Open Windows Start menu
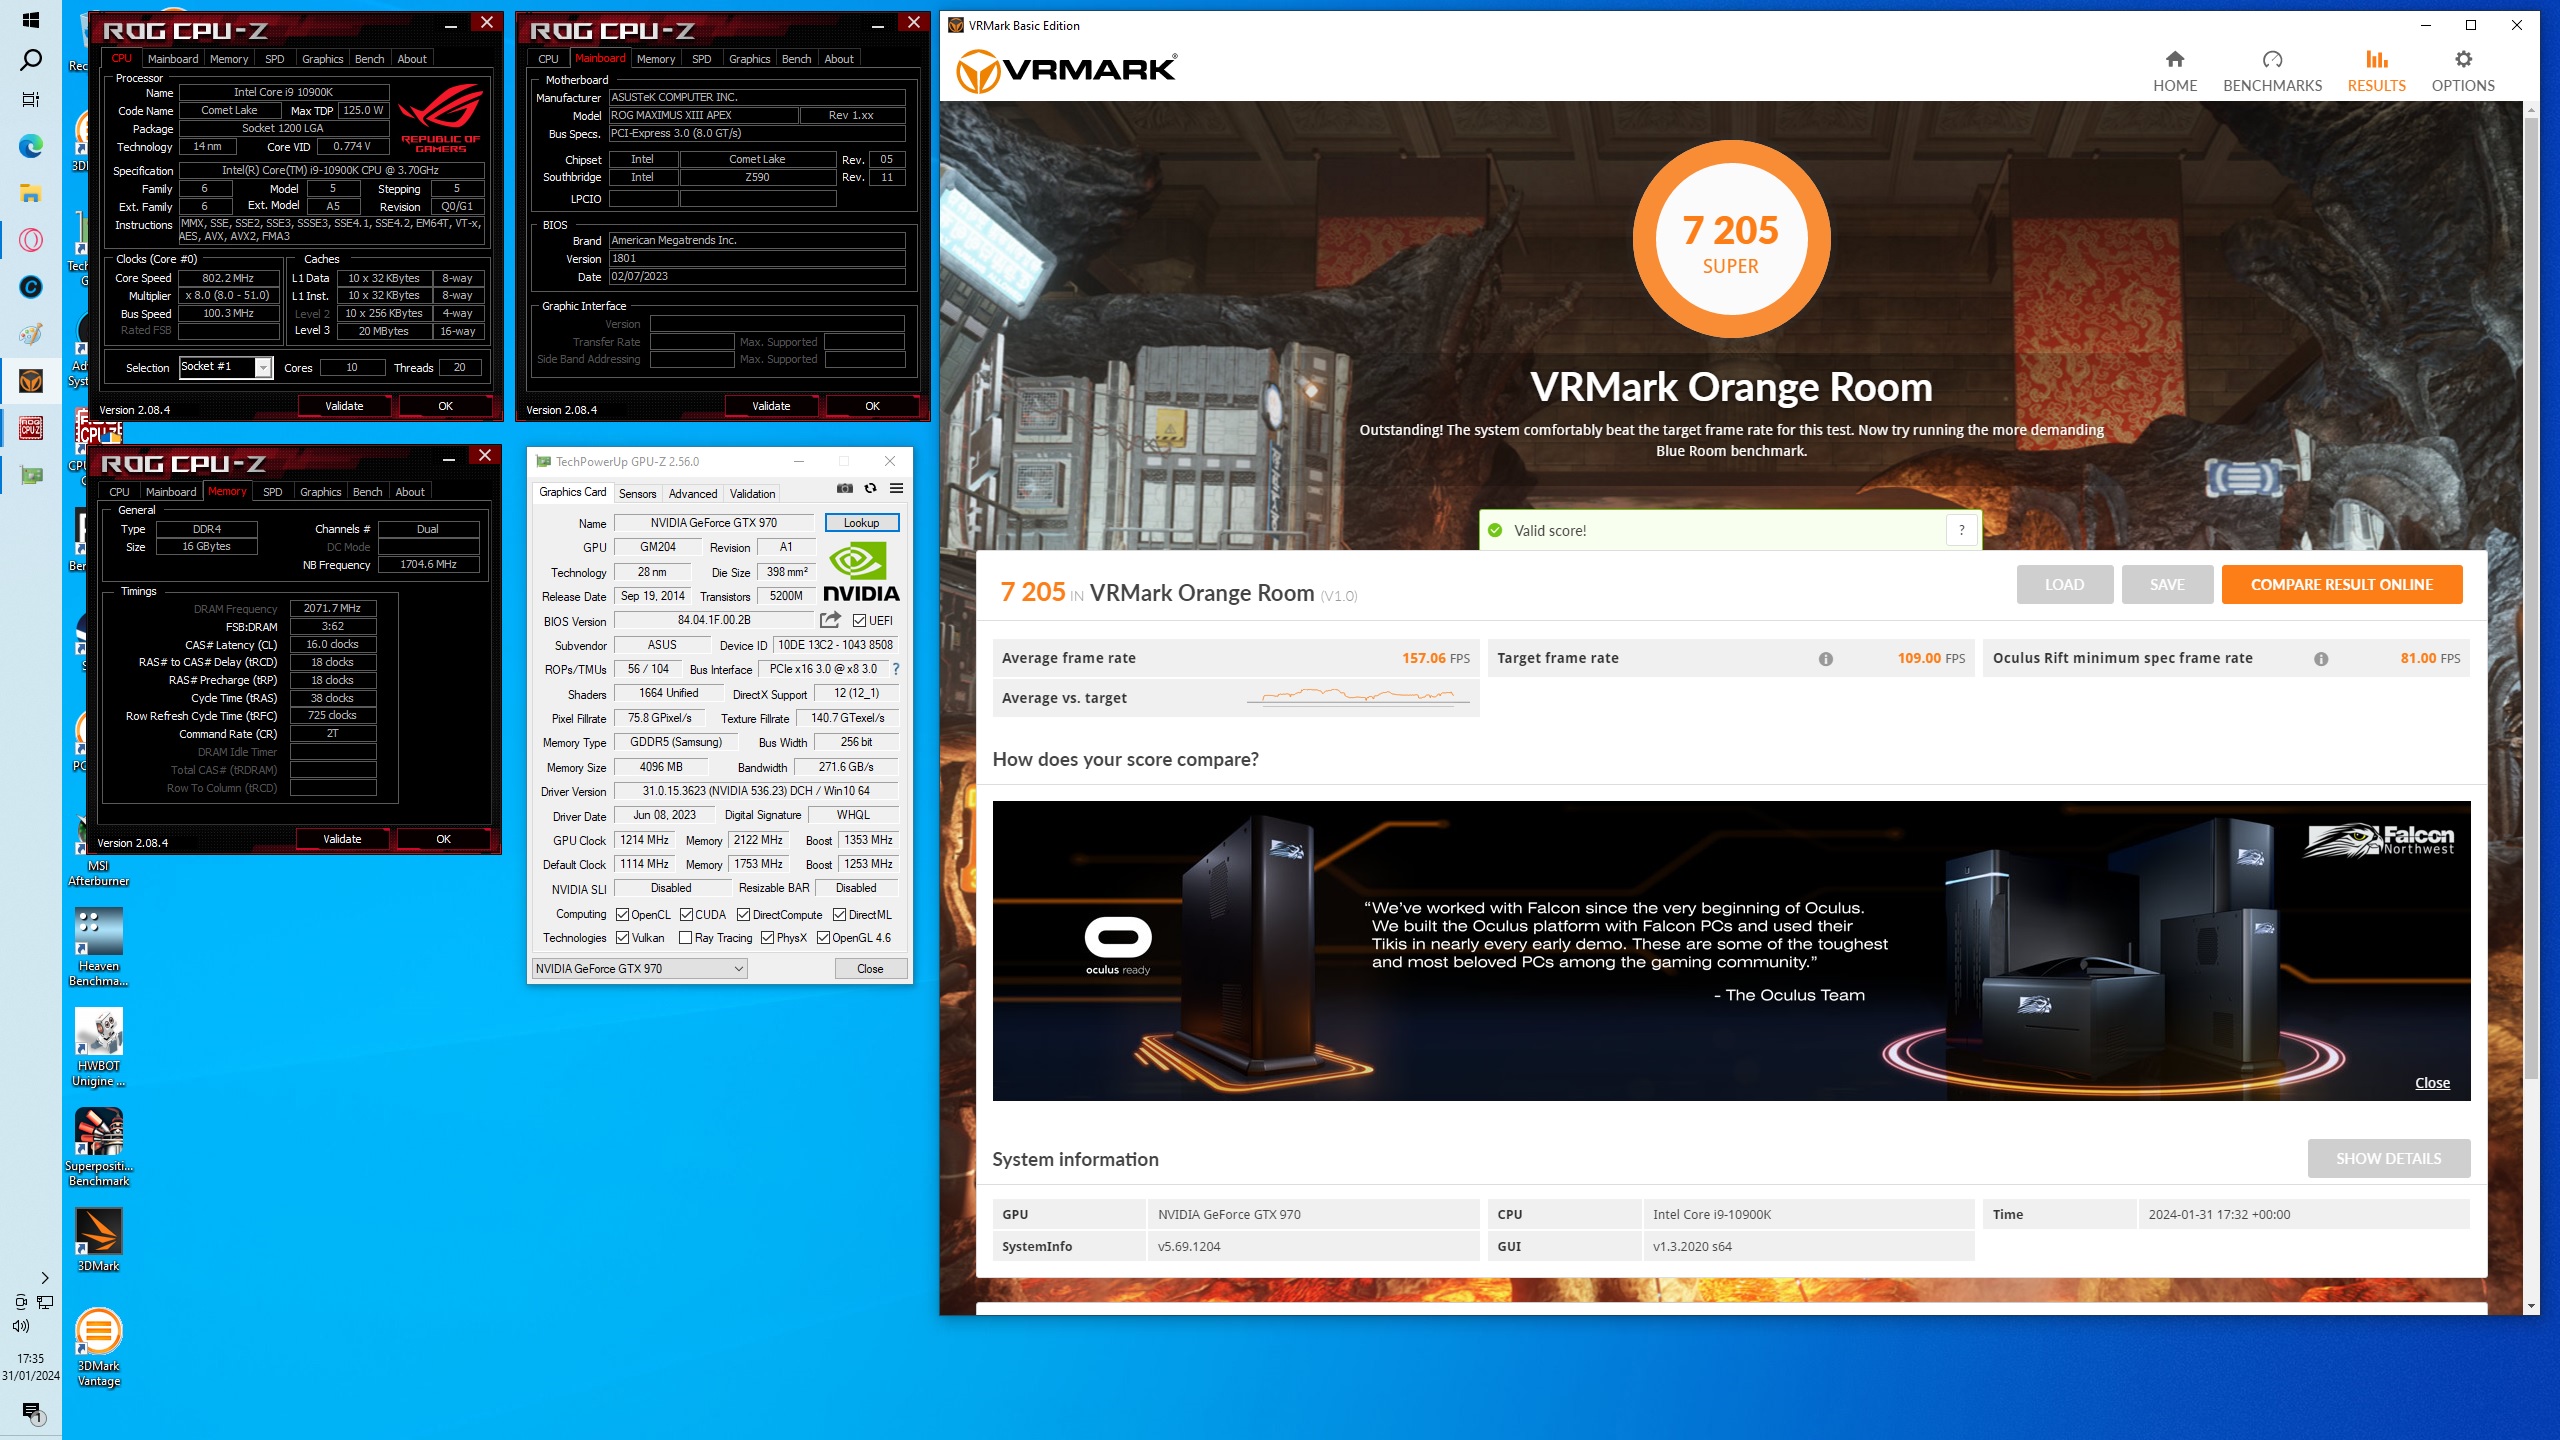 click(x=31, y=20)
